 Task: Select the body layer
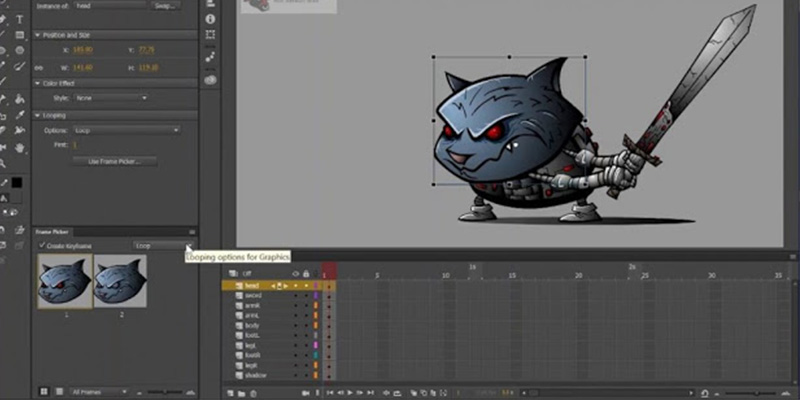252,325
